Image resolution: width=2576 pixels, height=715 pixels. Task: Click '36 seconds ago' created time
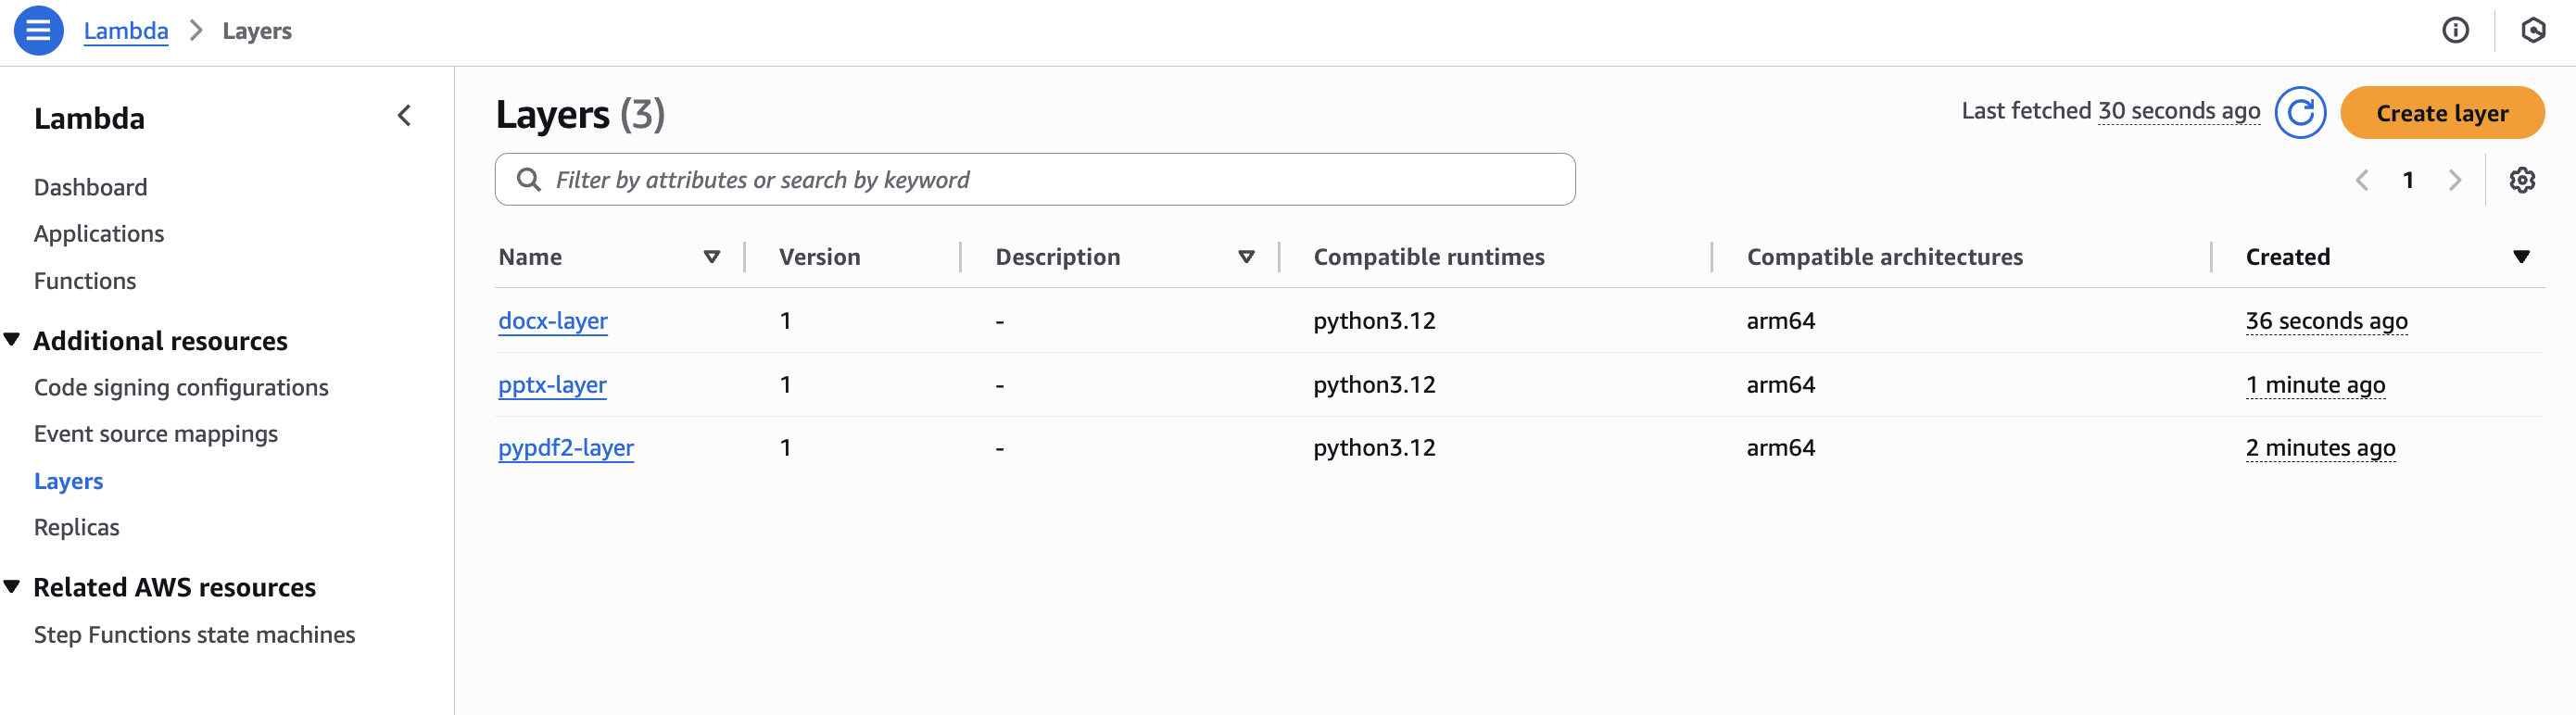pos(2326,321)
